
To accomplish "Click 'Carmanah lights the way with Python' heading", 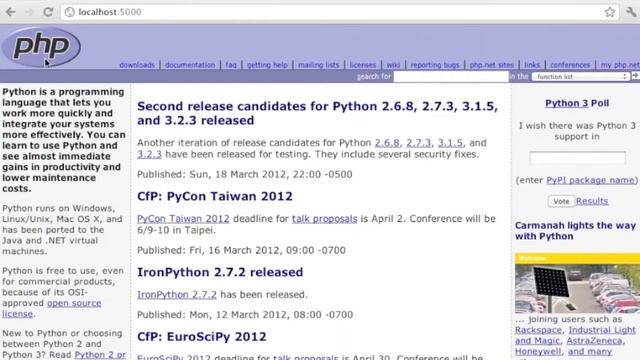I will tap(575, 231).
